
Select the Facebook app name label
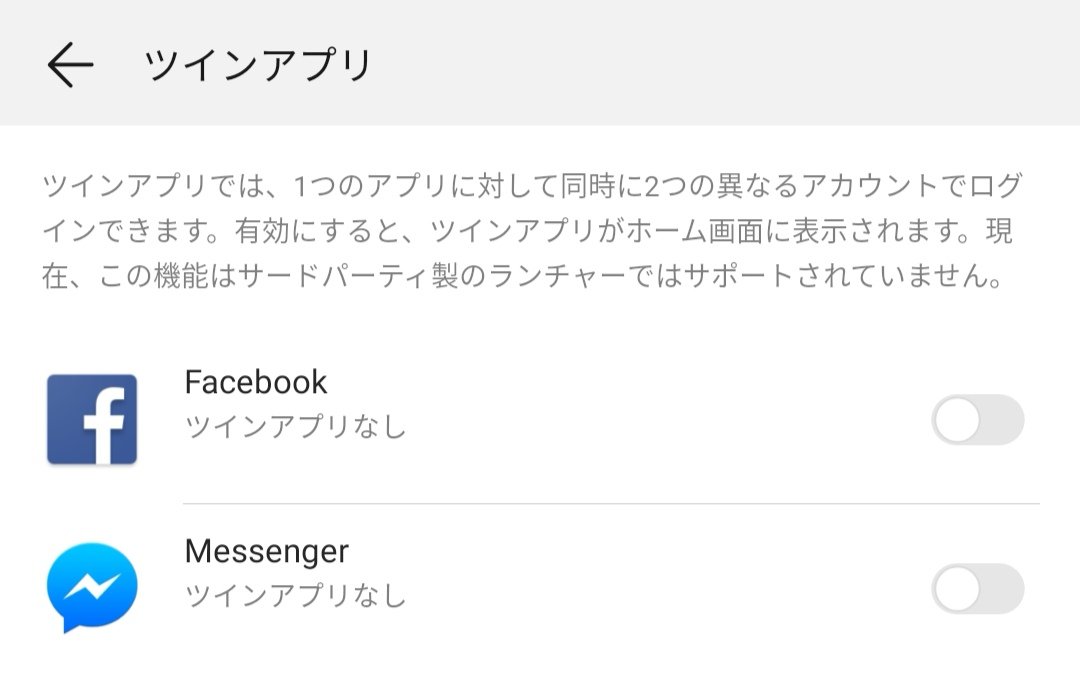pyautogui.click(x=256, y=382)
